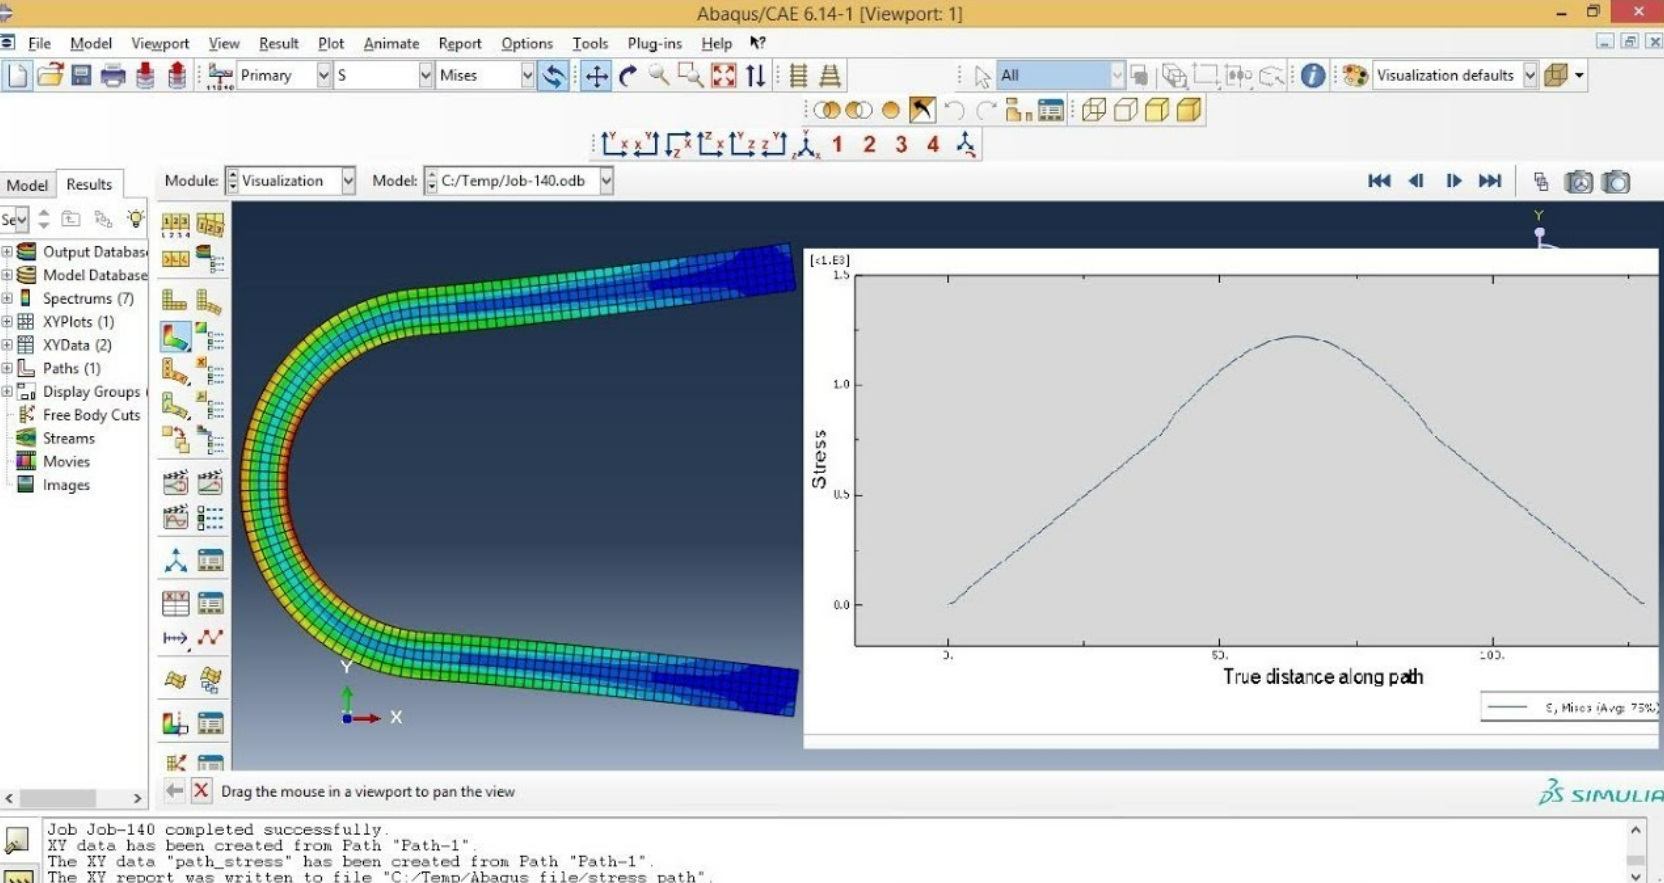Screen dimensions: 1664x883
Task: Toggle wireframe render style
Action: tap(1094, 110)
